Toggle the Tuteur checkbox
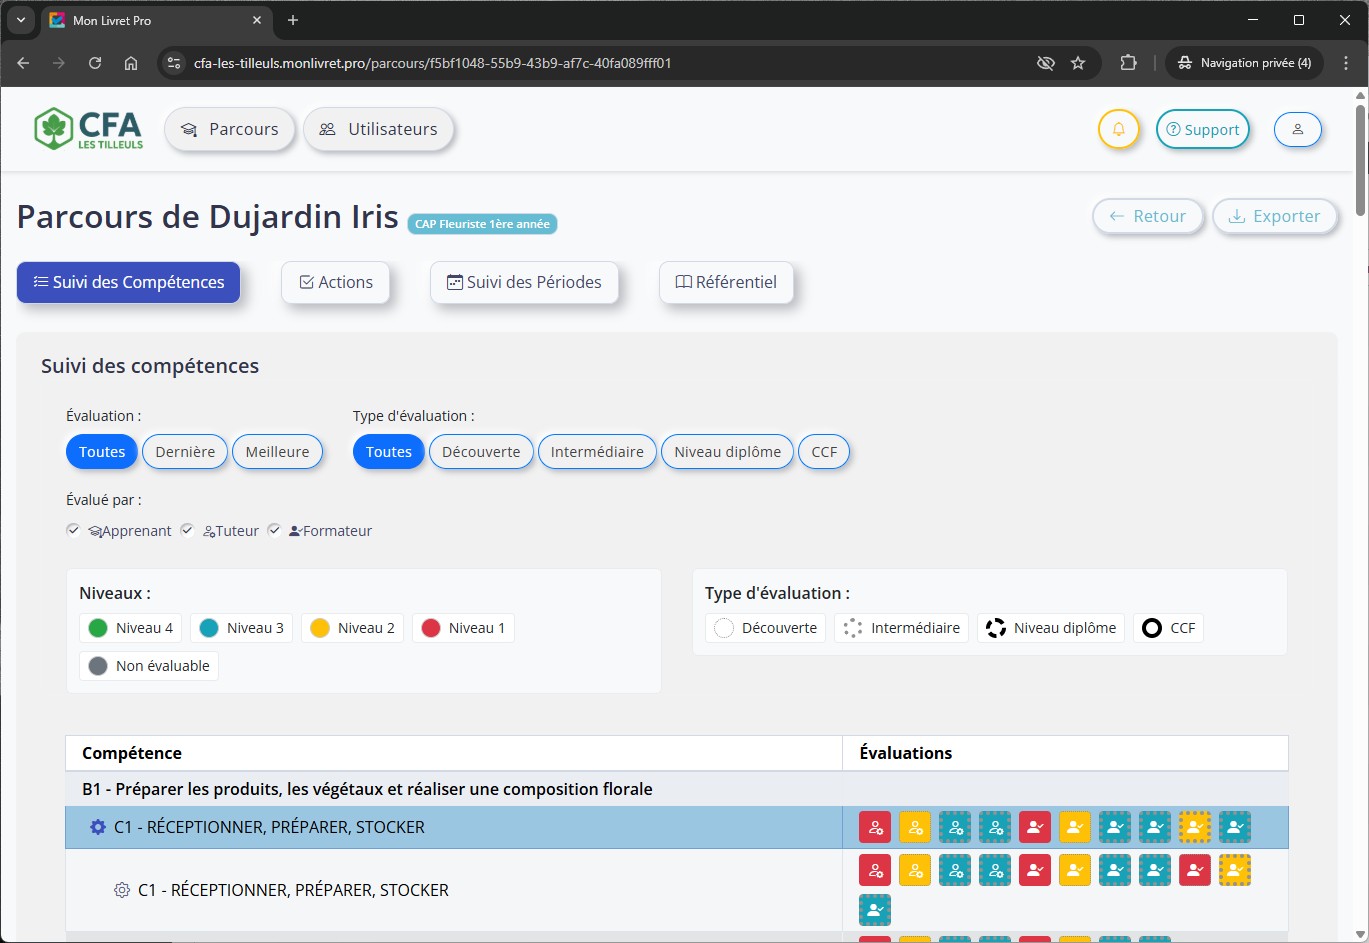Image resolution: width=1369 pixels, height=943 pixels. tap(187, 530)
